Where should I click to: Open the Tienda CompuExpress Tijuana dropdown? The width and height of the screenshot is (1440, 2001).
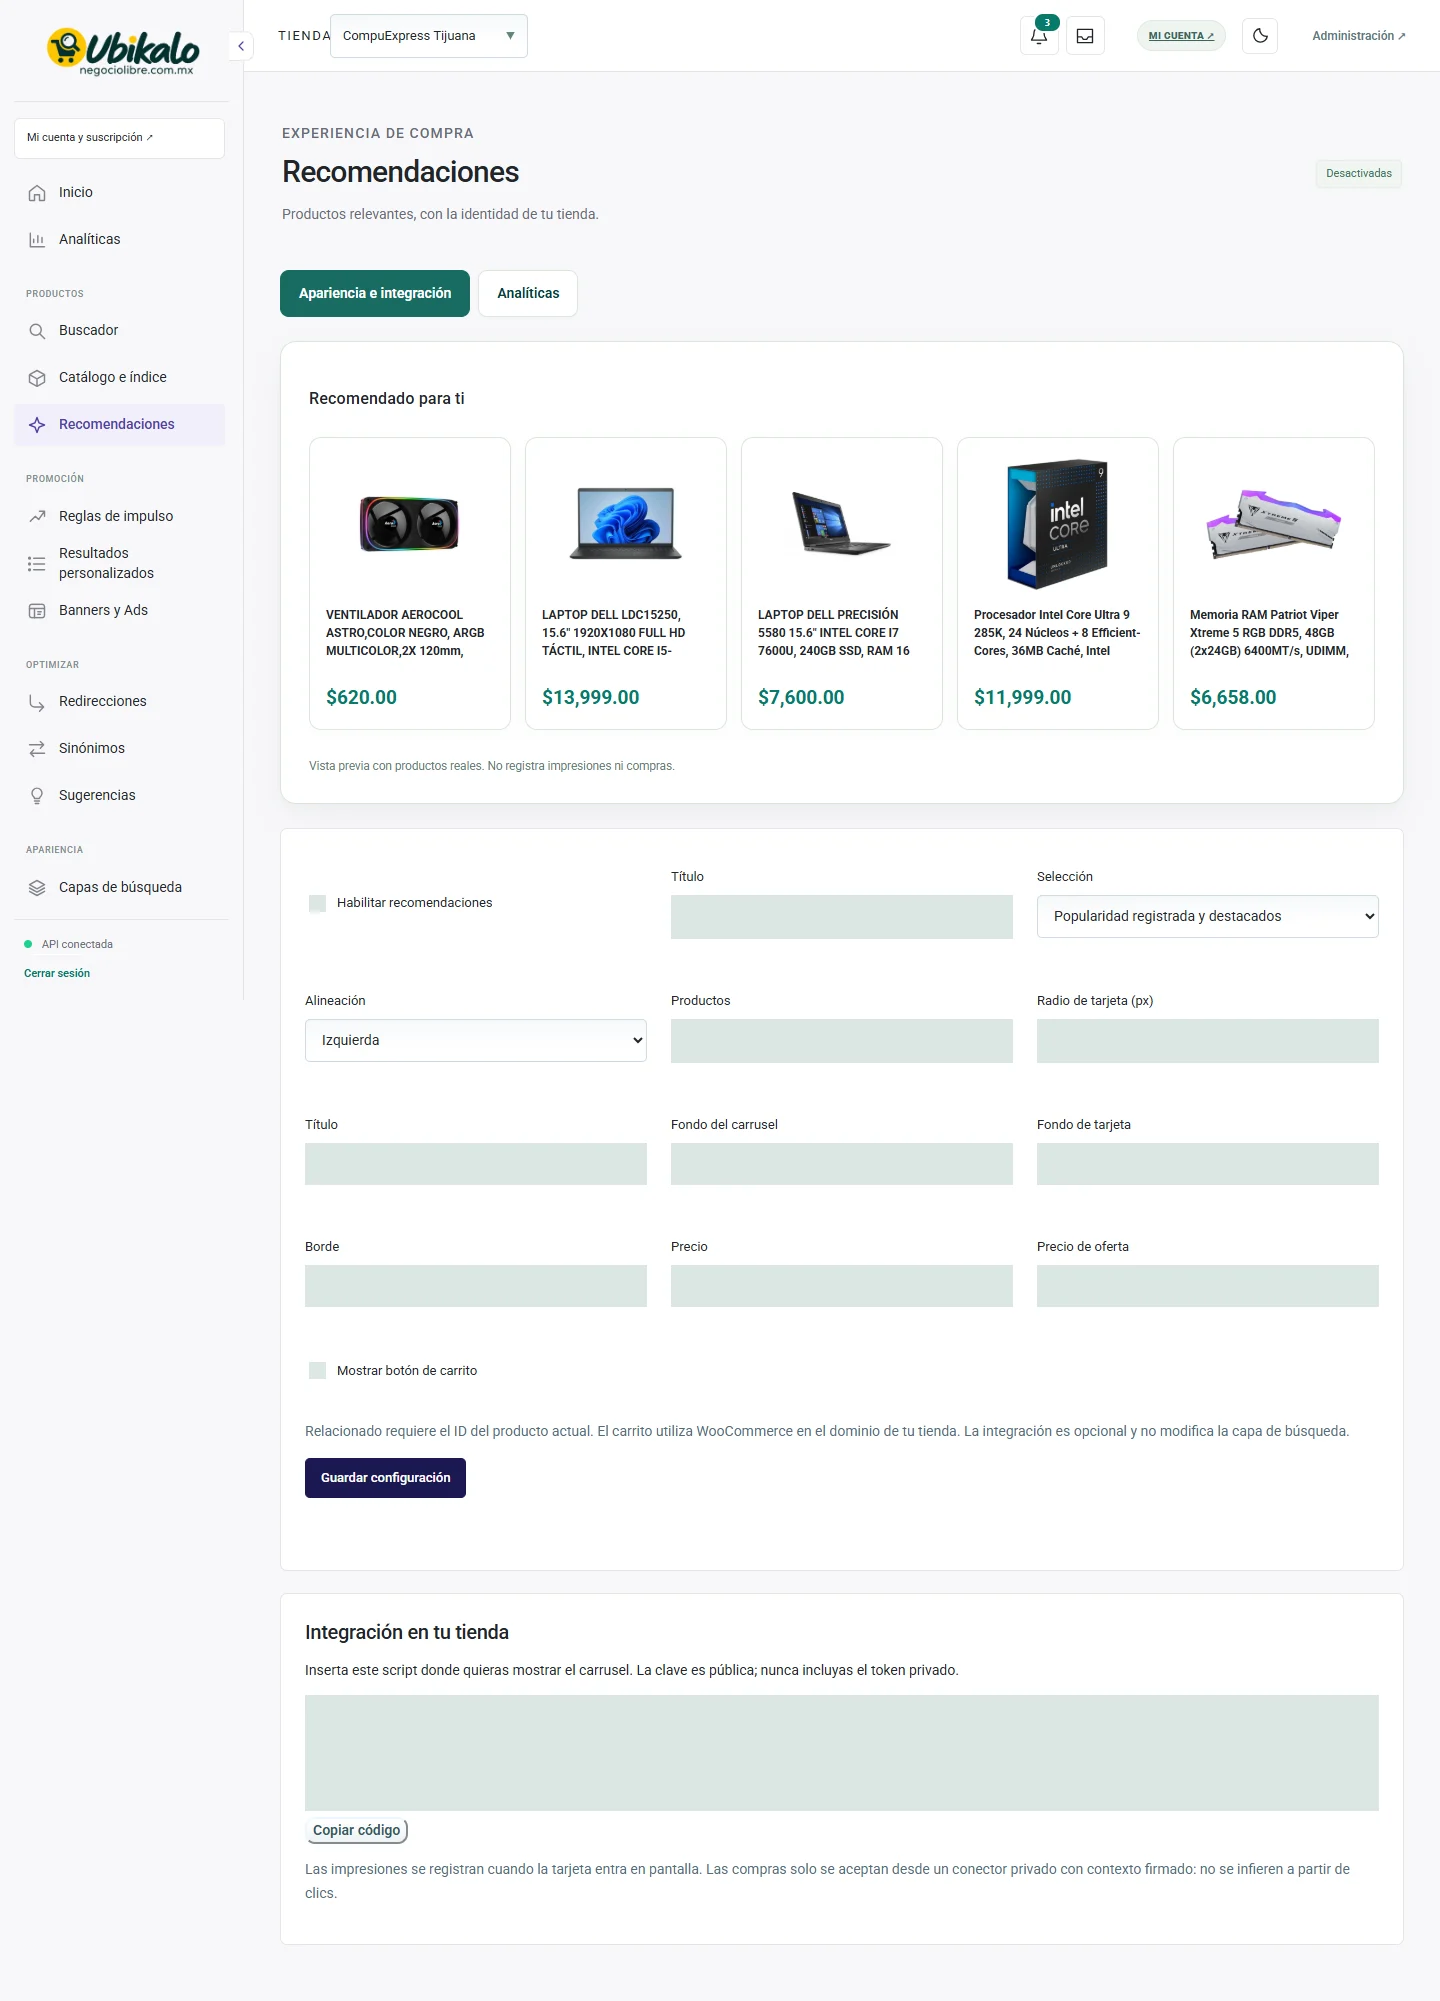click(x=429, y=36)
